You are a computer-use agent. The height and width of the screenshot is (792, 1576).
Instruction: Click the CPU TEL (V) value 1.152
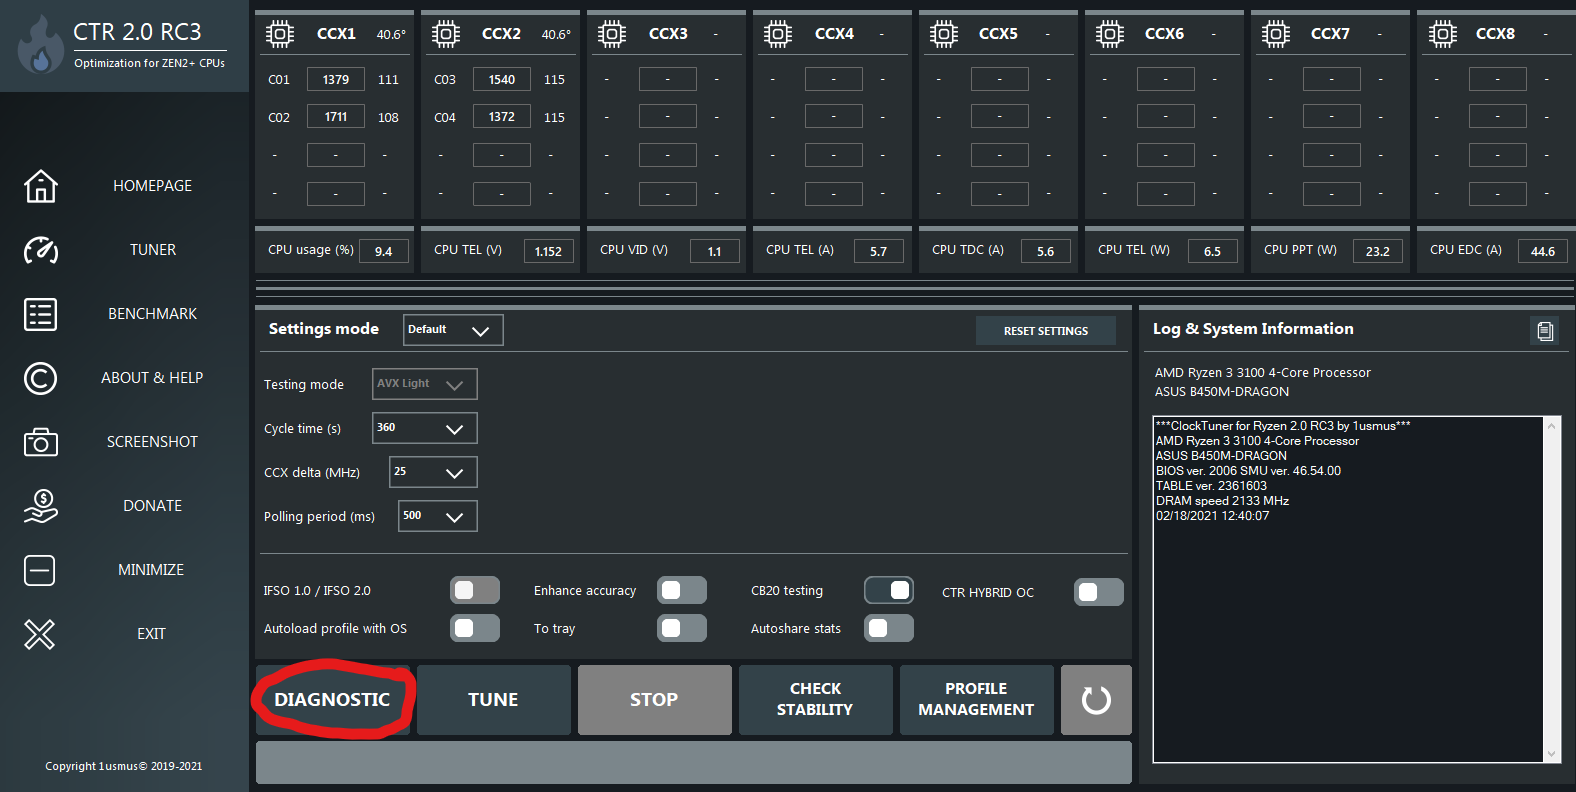549,251
